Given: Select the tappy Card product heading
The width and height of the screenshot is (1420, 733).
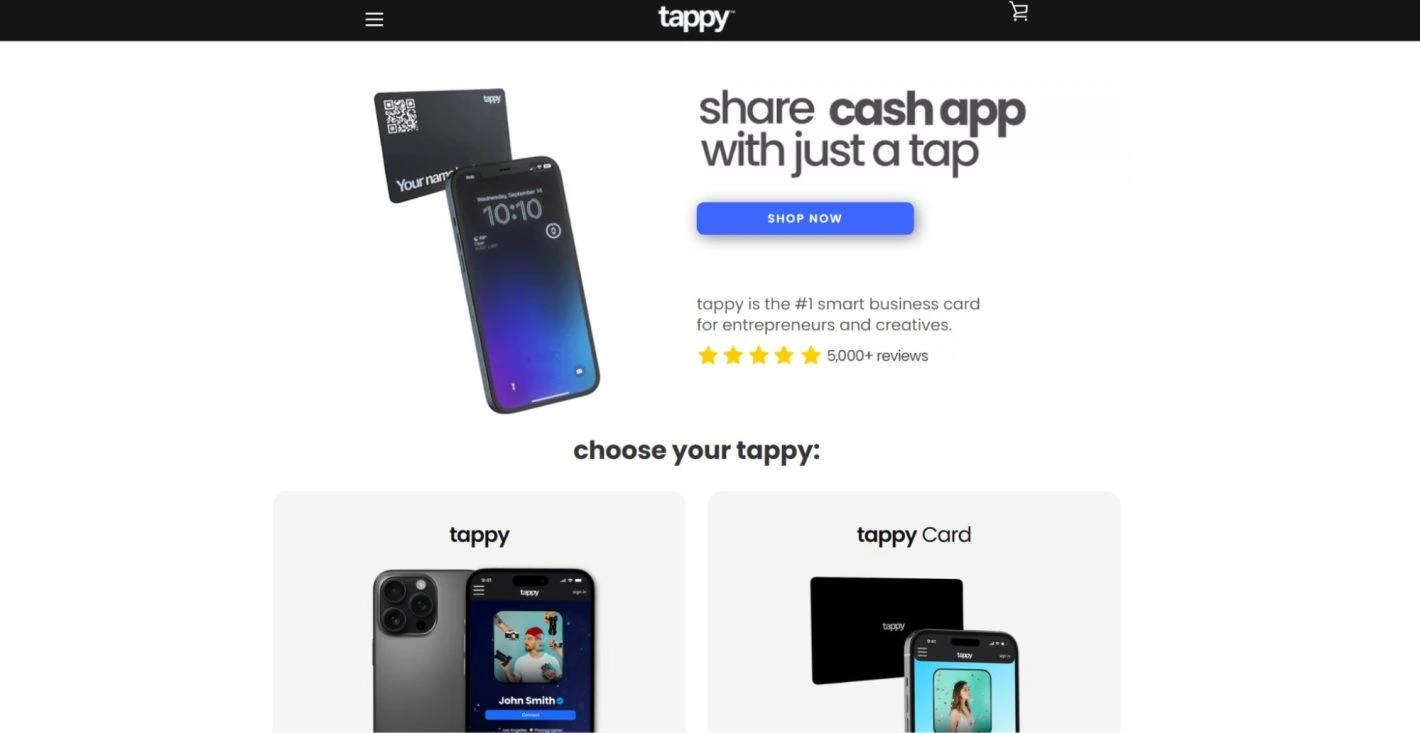Looking at the screenshot, I should [914, 536].
